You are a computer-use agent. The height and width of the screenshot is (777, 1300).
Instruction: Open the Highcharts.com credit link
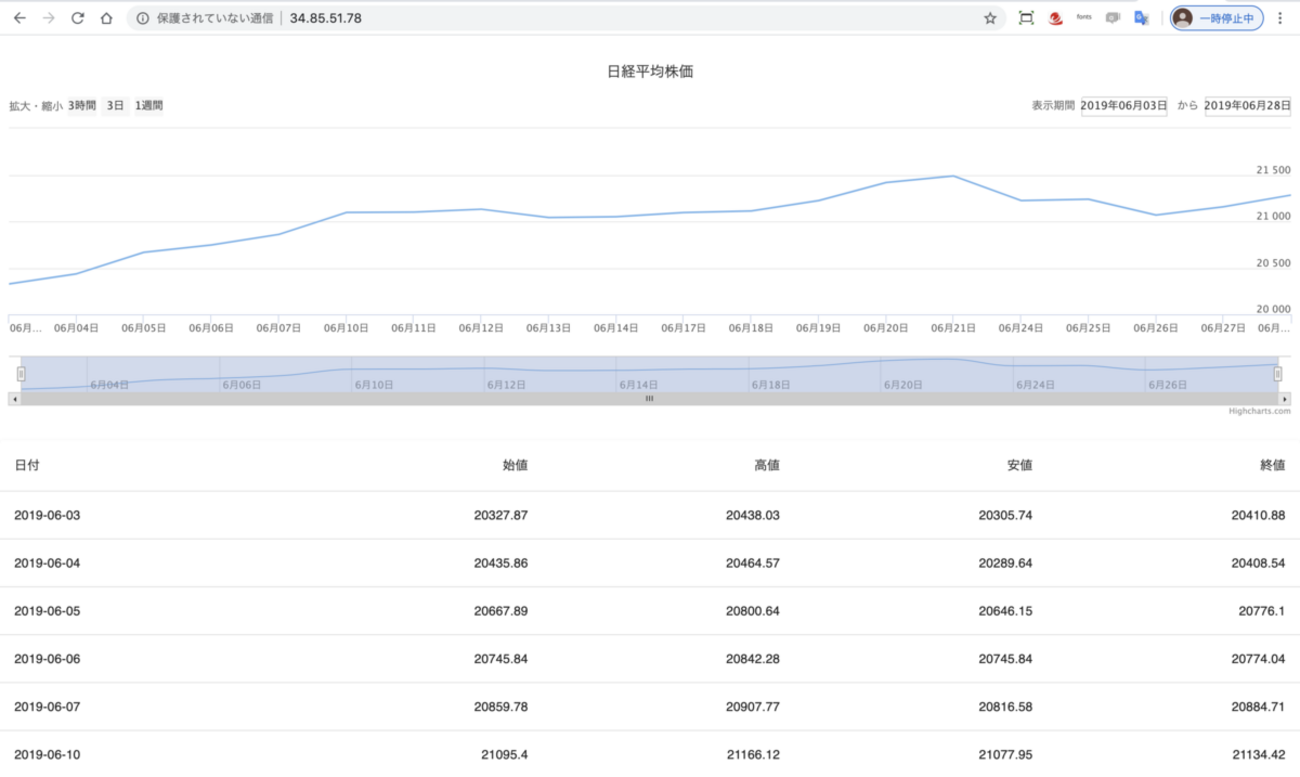(1259, 410)
